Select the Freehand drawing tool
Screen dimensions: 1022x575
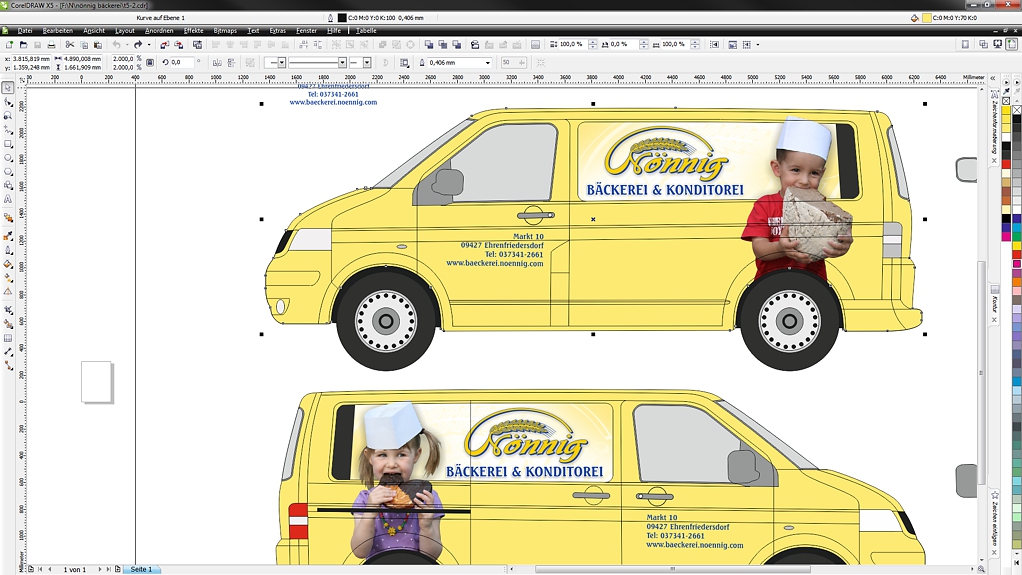pyautogui.click(x=8, y=130)
